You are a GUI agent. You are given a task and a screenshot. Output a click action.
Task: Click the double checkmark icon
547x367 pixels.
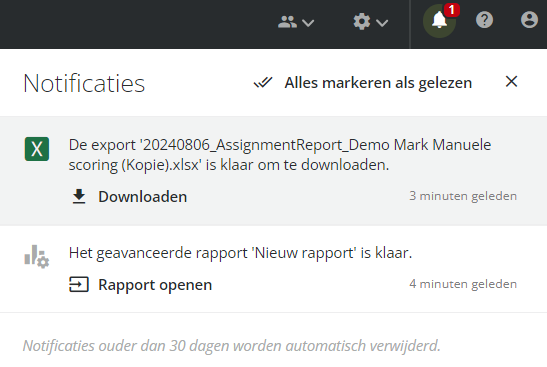pyautogui.click(x=263, y=83)
